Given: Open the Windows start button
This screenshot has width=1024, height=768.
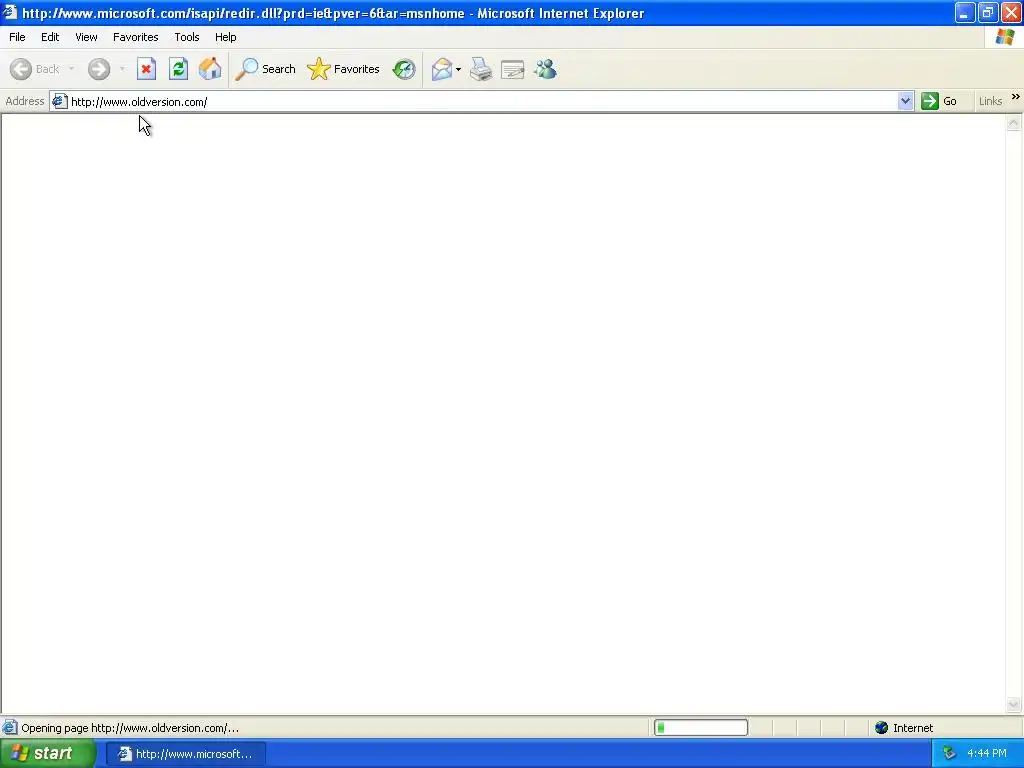Looking at the screenshot, I should [48, 754].
